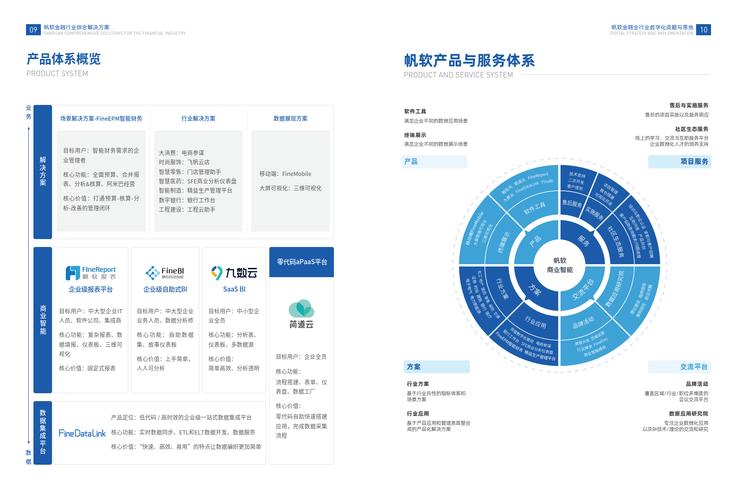Click the 数据展现方案 column heading

(290, 118)
